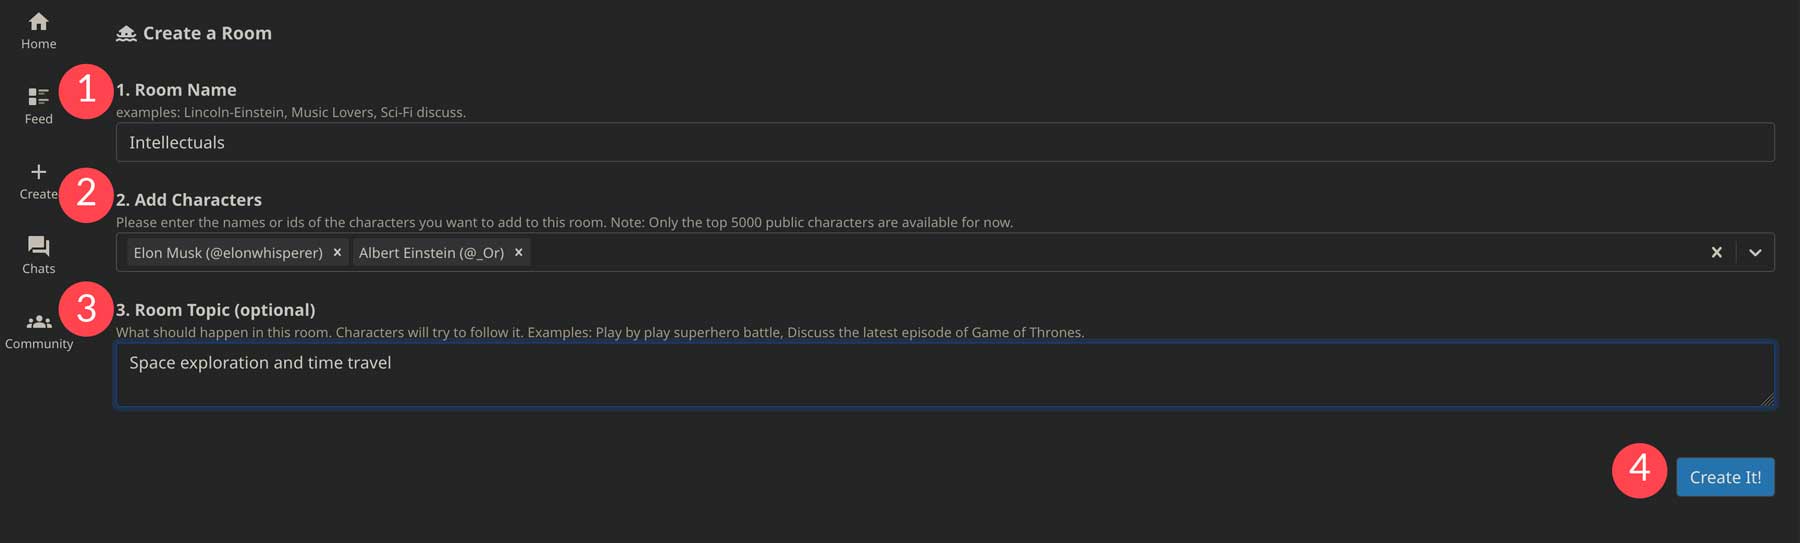Clear all selected characters
Viewport: 1800px width, 543px height.
click(1716, 253)
